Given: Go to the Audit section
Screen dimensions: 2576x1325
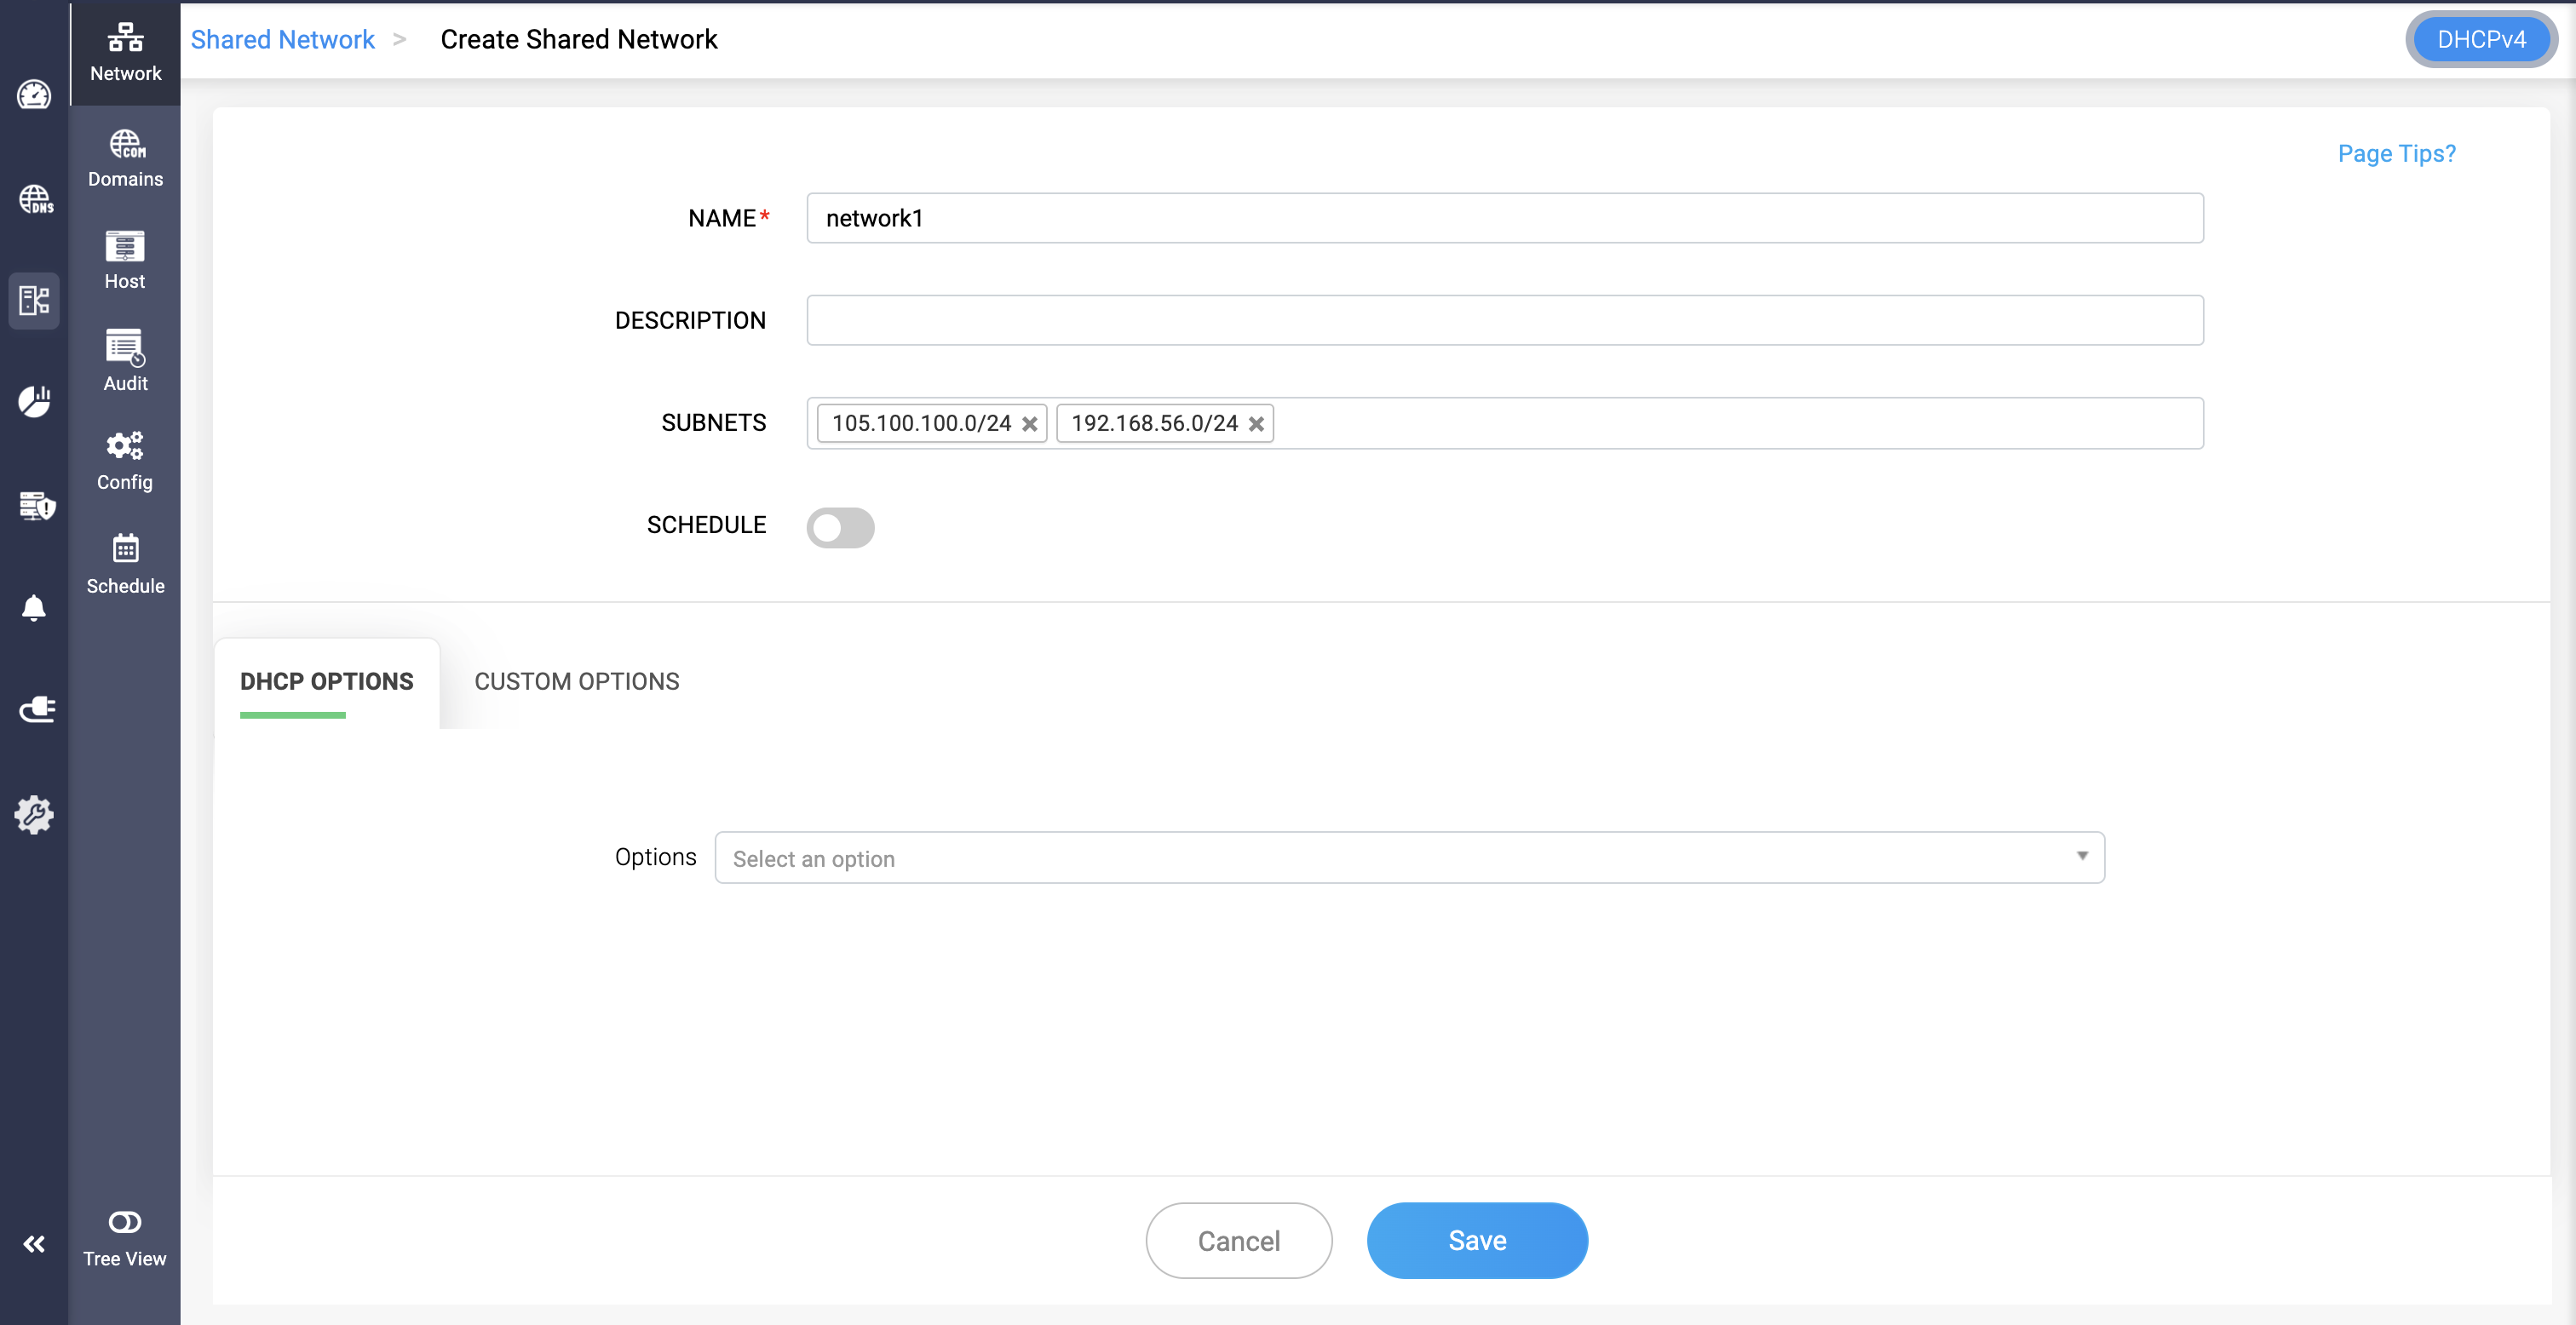Looking at the screenshot, I should tap(125, 361).
